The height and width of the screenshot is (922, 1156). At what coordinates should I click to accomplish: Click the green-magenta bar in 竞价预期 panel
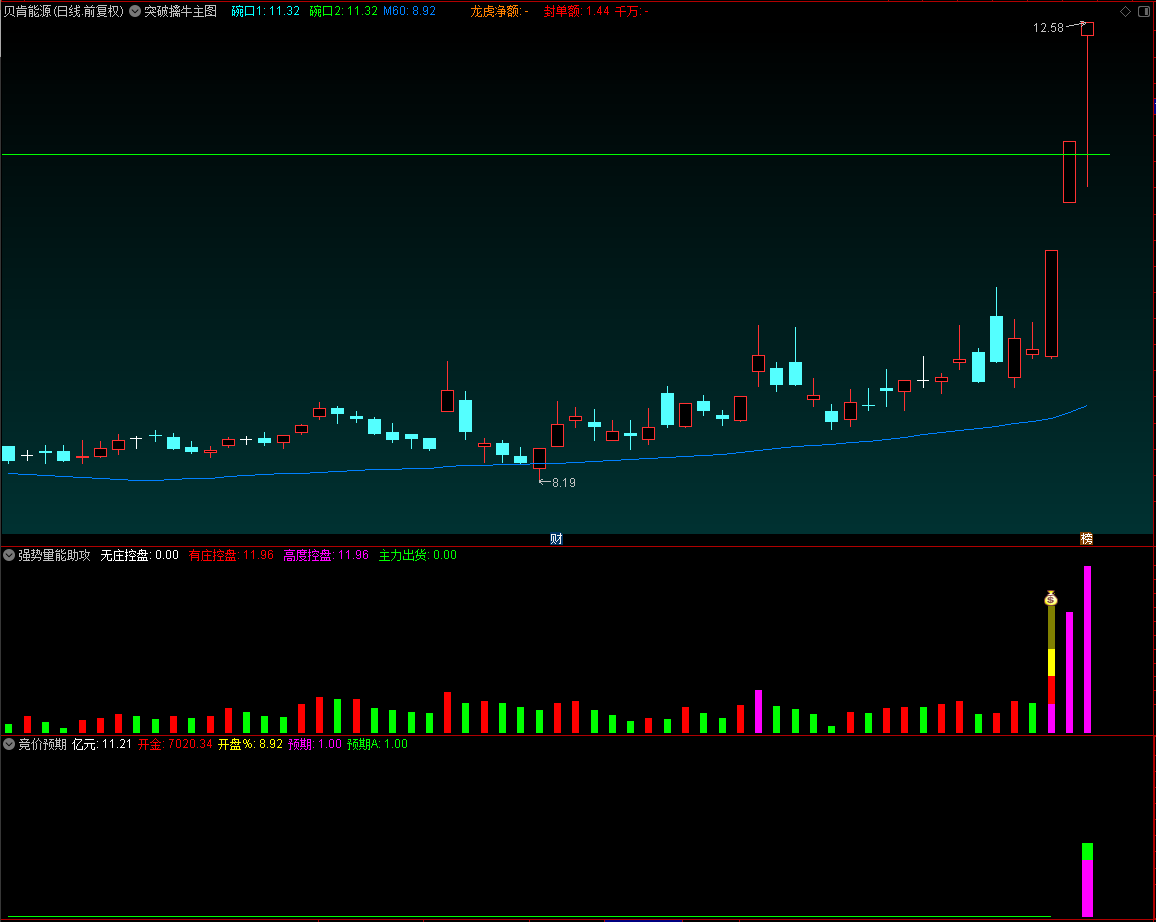pyautogui.click(x=1087, y=879)
